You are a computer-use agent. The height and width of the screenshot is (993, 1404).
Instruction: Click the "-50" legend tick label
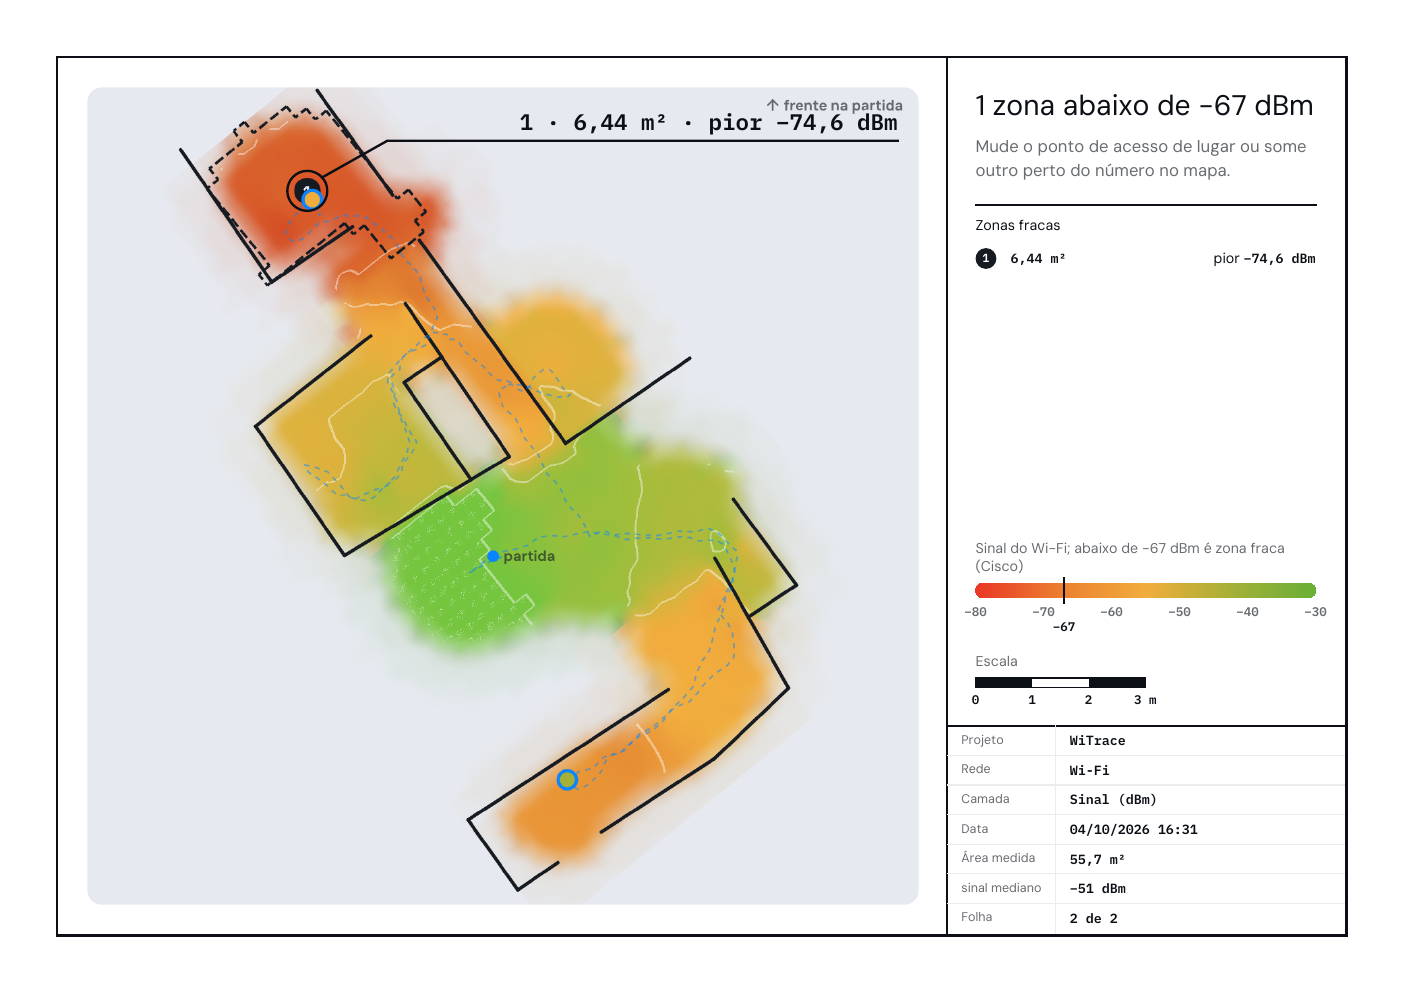tap(1179, 612)
